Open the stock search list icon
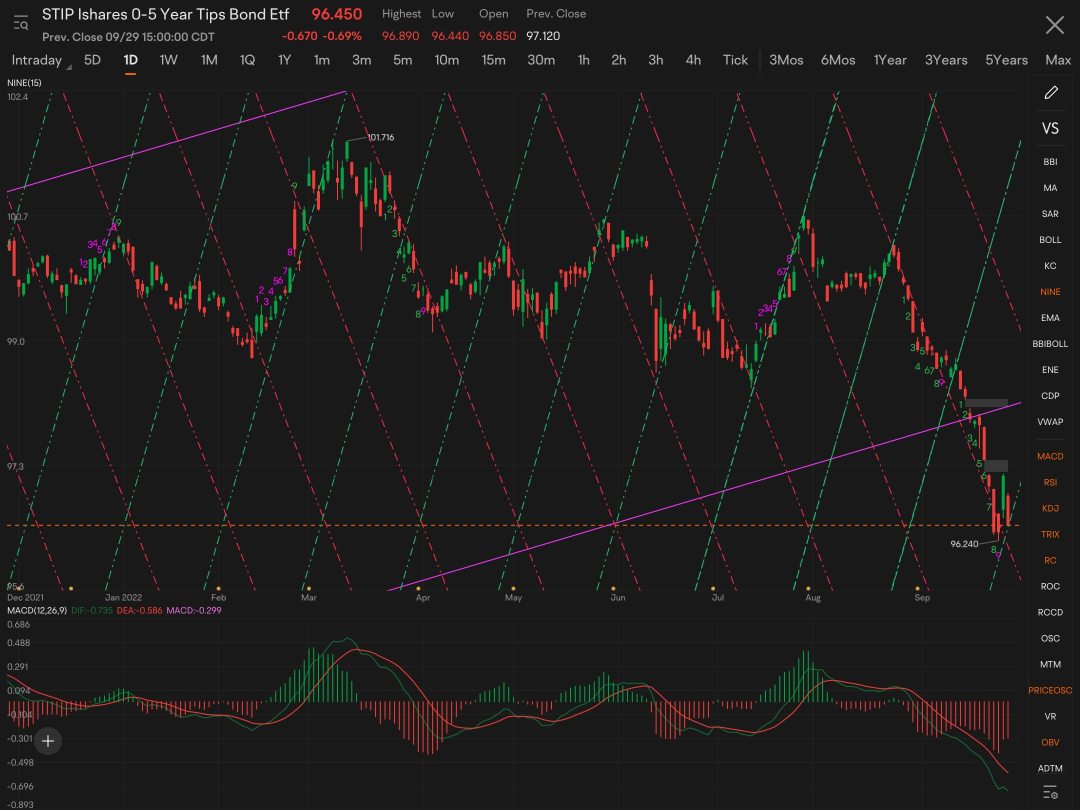 [21, 23]
